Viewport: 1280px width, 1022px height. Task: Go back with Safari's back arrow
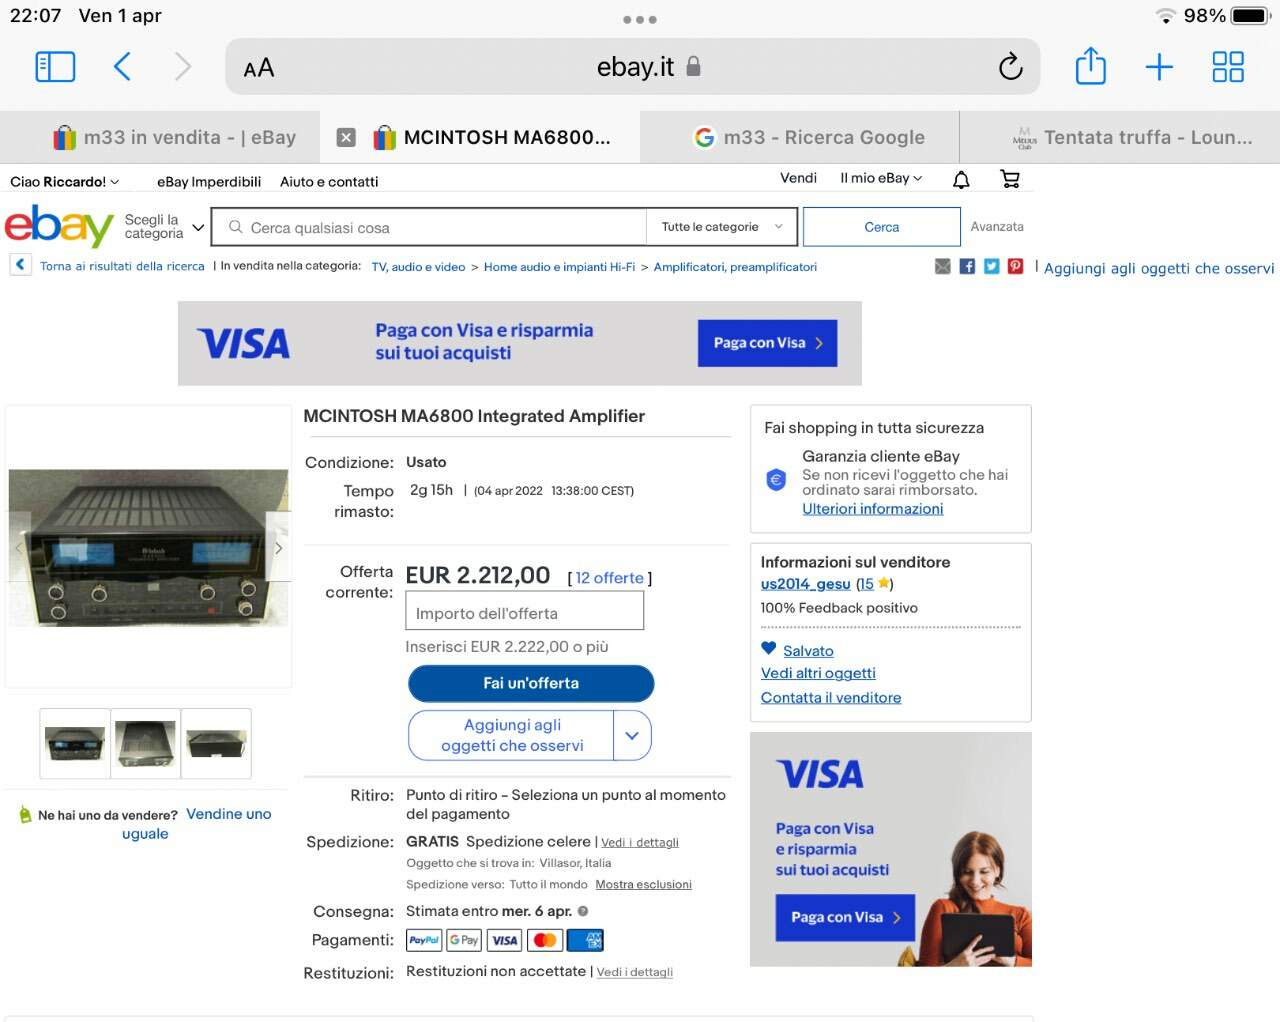point(122,67)
